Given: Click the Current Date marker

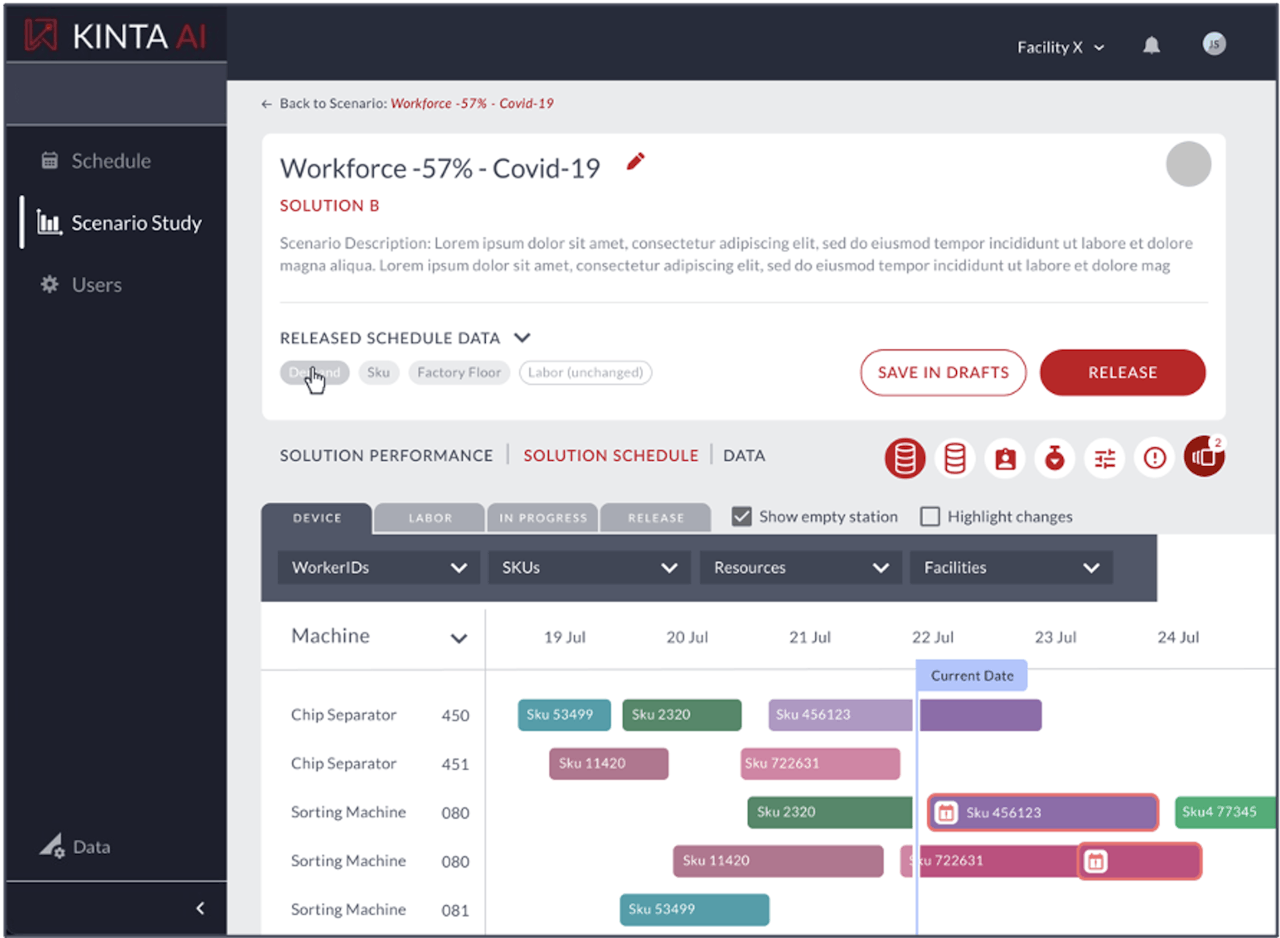Looking at the screenshot, I should click(x=972, y=676).
